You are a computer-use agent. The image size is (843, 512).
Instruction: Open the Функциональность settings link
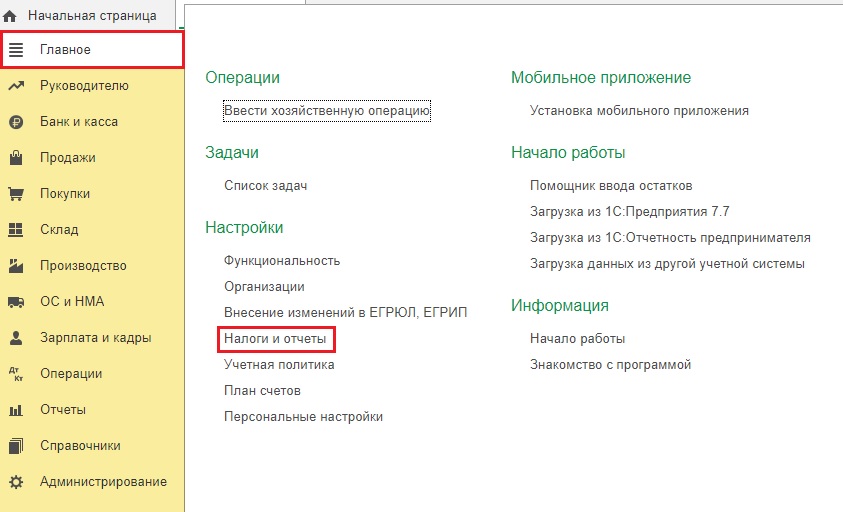tap(282, 261)
